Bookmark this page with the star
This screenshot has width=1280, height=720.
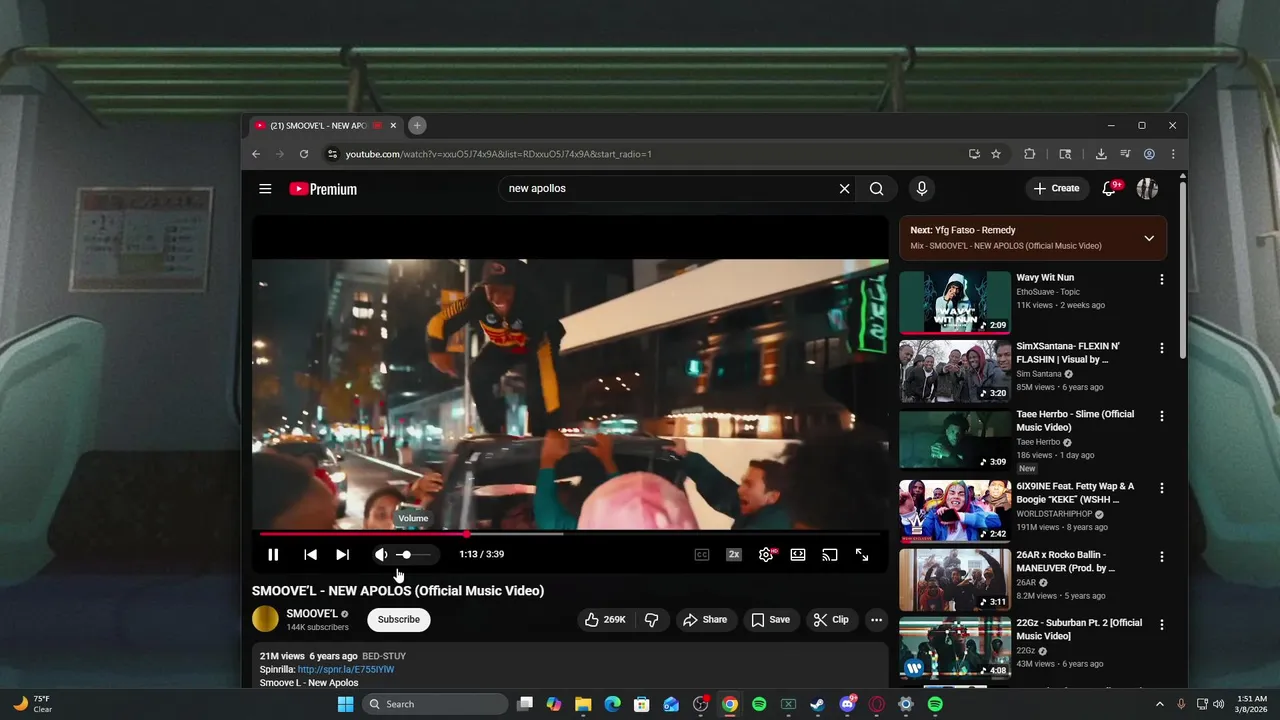(x=996, y=154)
